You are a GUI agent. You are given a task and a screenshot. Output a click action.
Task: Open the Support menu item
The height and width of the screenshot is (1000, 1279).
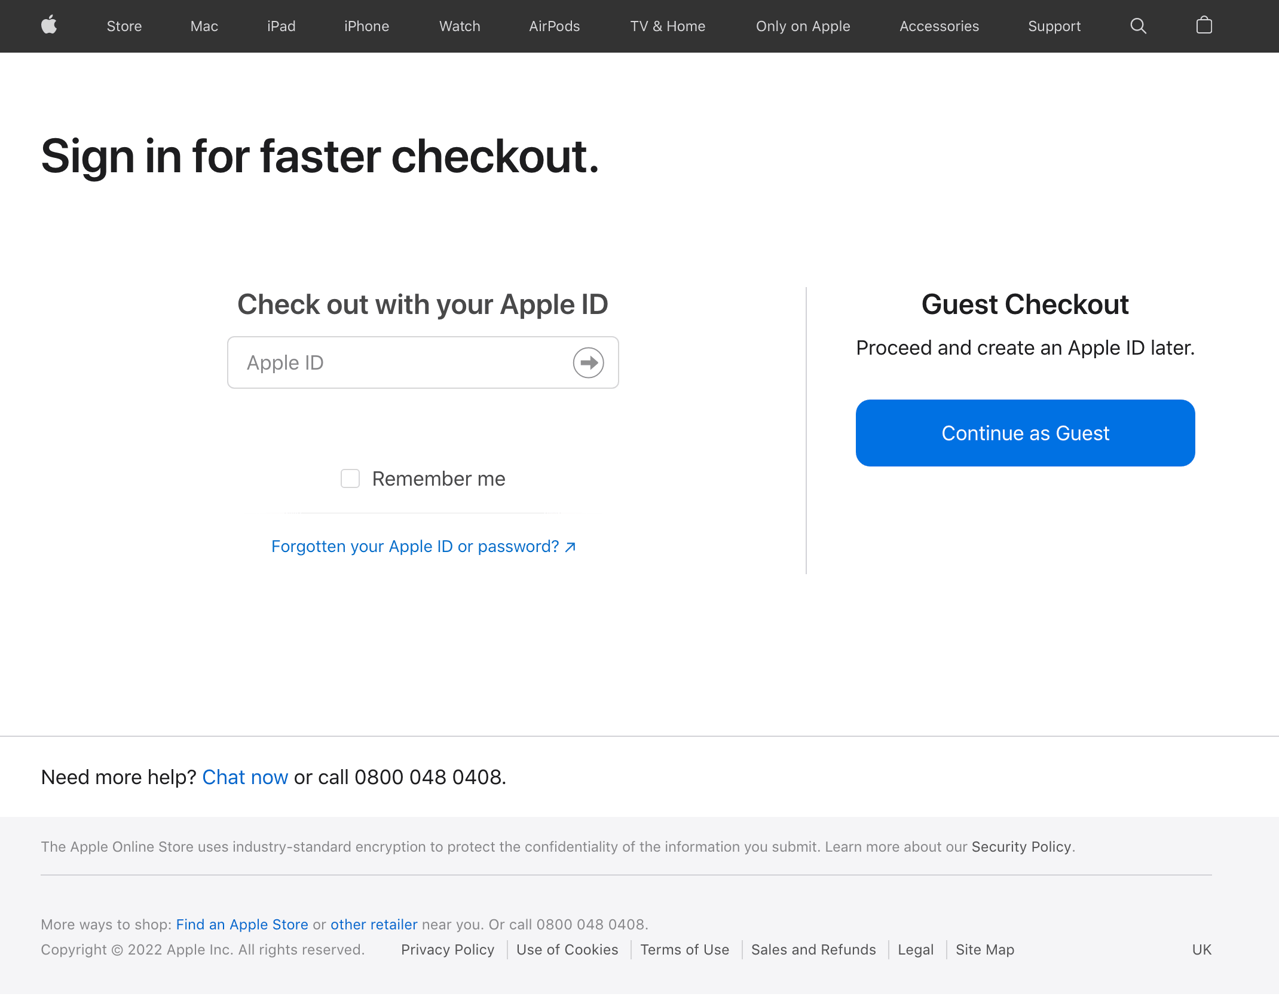(1054, 27)
